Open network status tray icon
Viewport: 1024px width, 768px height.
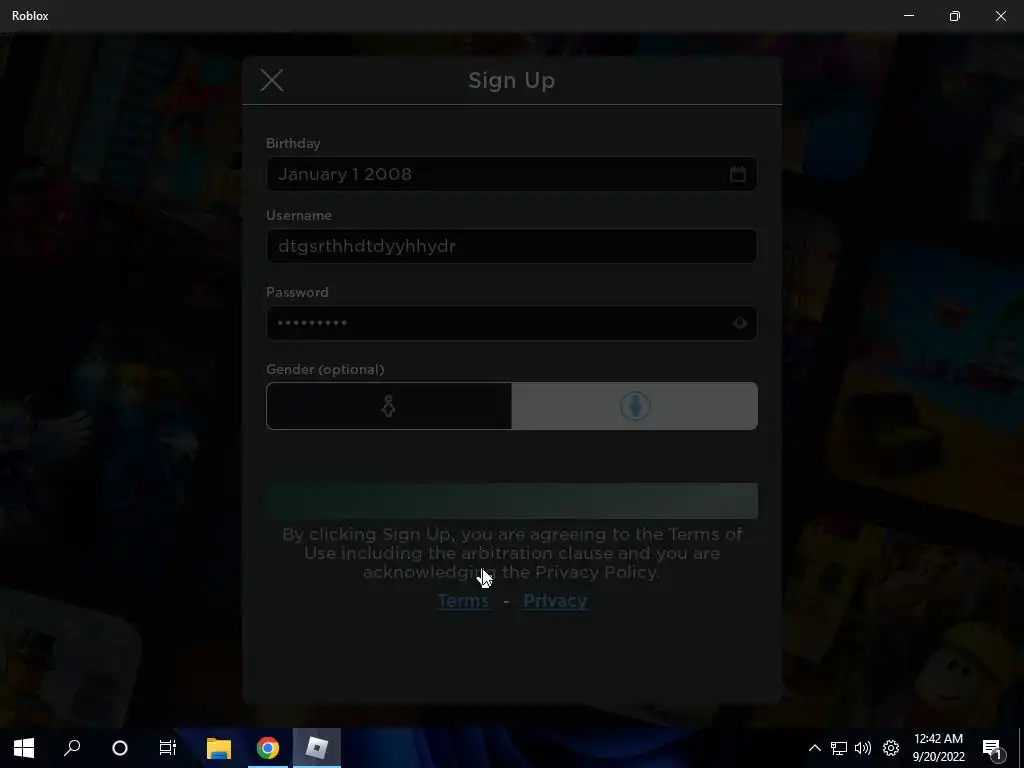tap(839, 748)
